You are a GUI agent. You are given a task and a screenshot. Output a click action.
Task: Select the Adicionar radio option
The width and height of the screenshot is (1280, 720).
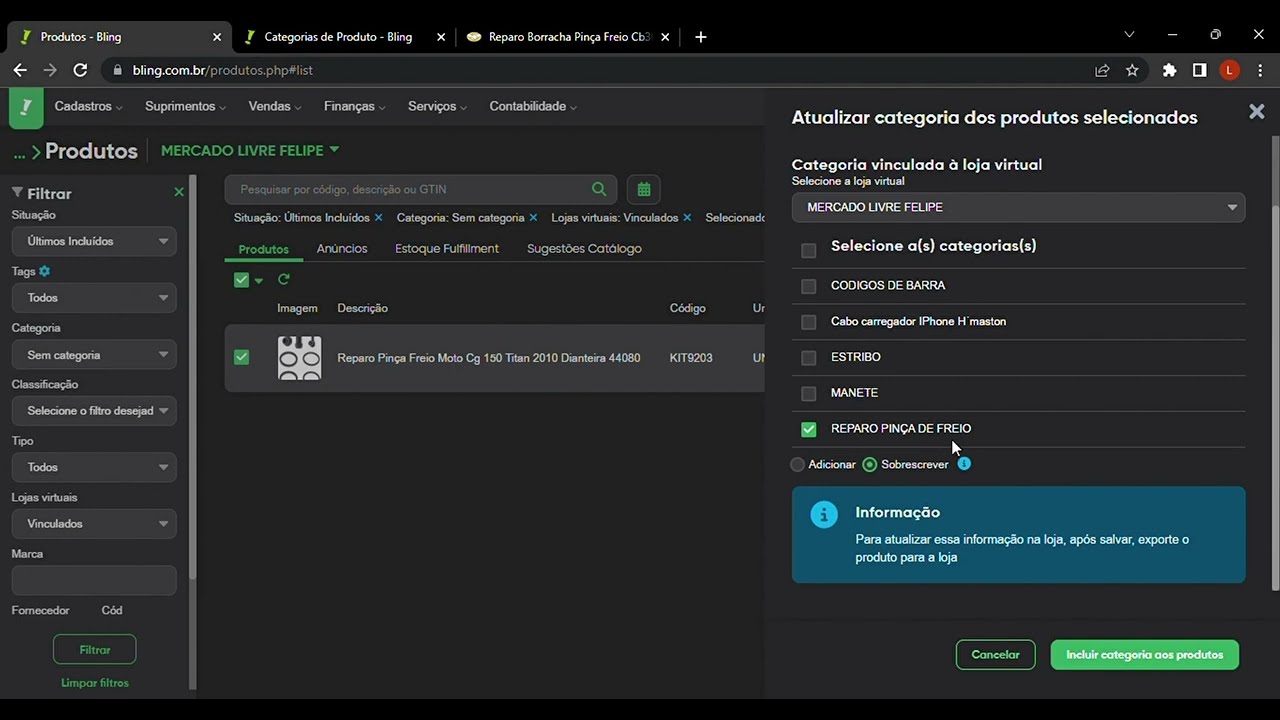(797, 464)
